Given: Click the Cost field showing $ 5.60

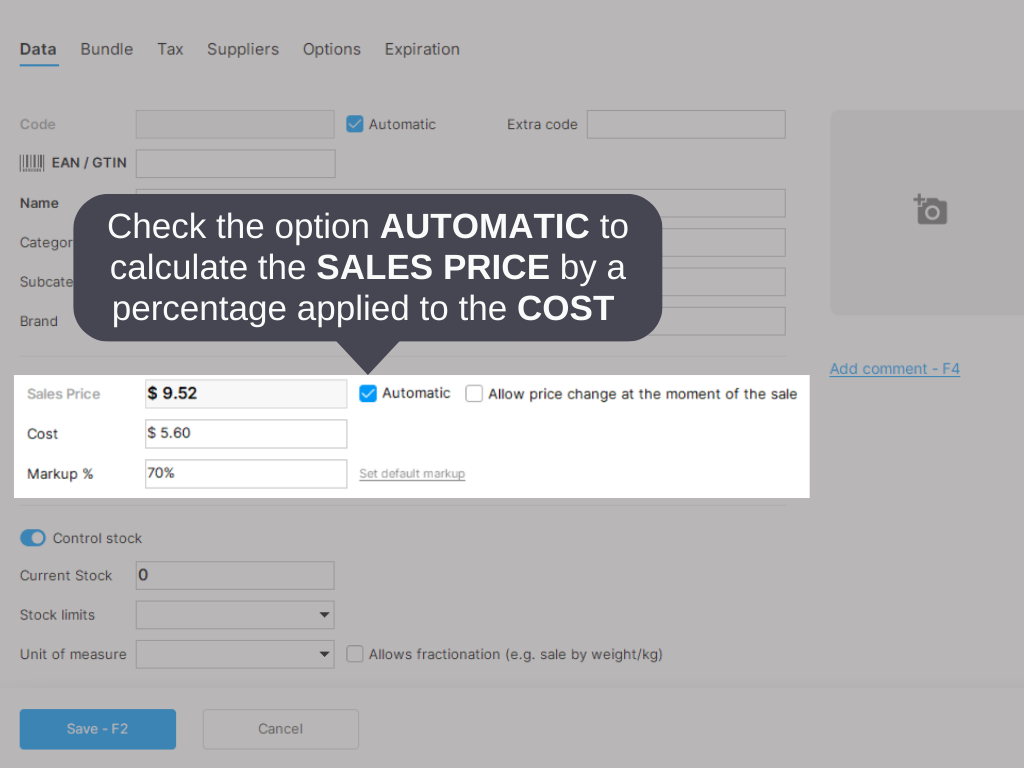Looking at the screenshot, I should 245,433.
